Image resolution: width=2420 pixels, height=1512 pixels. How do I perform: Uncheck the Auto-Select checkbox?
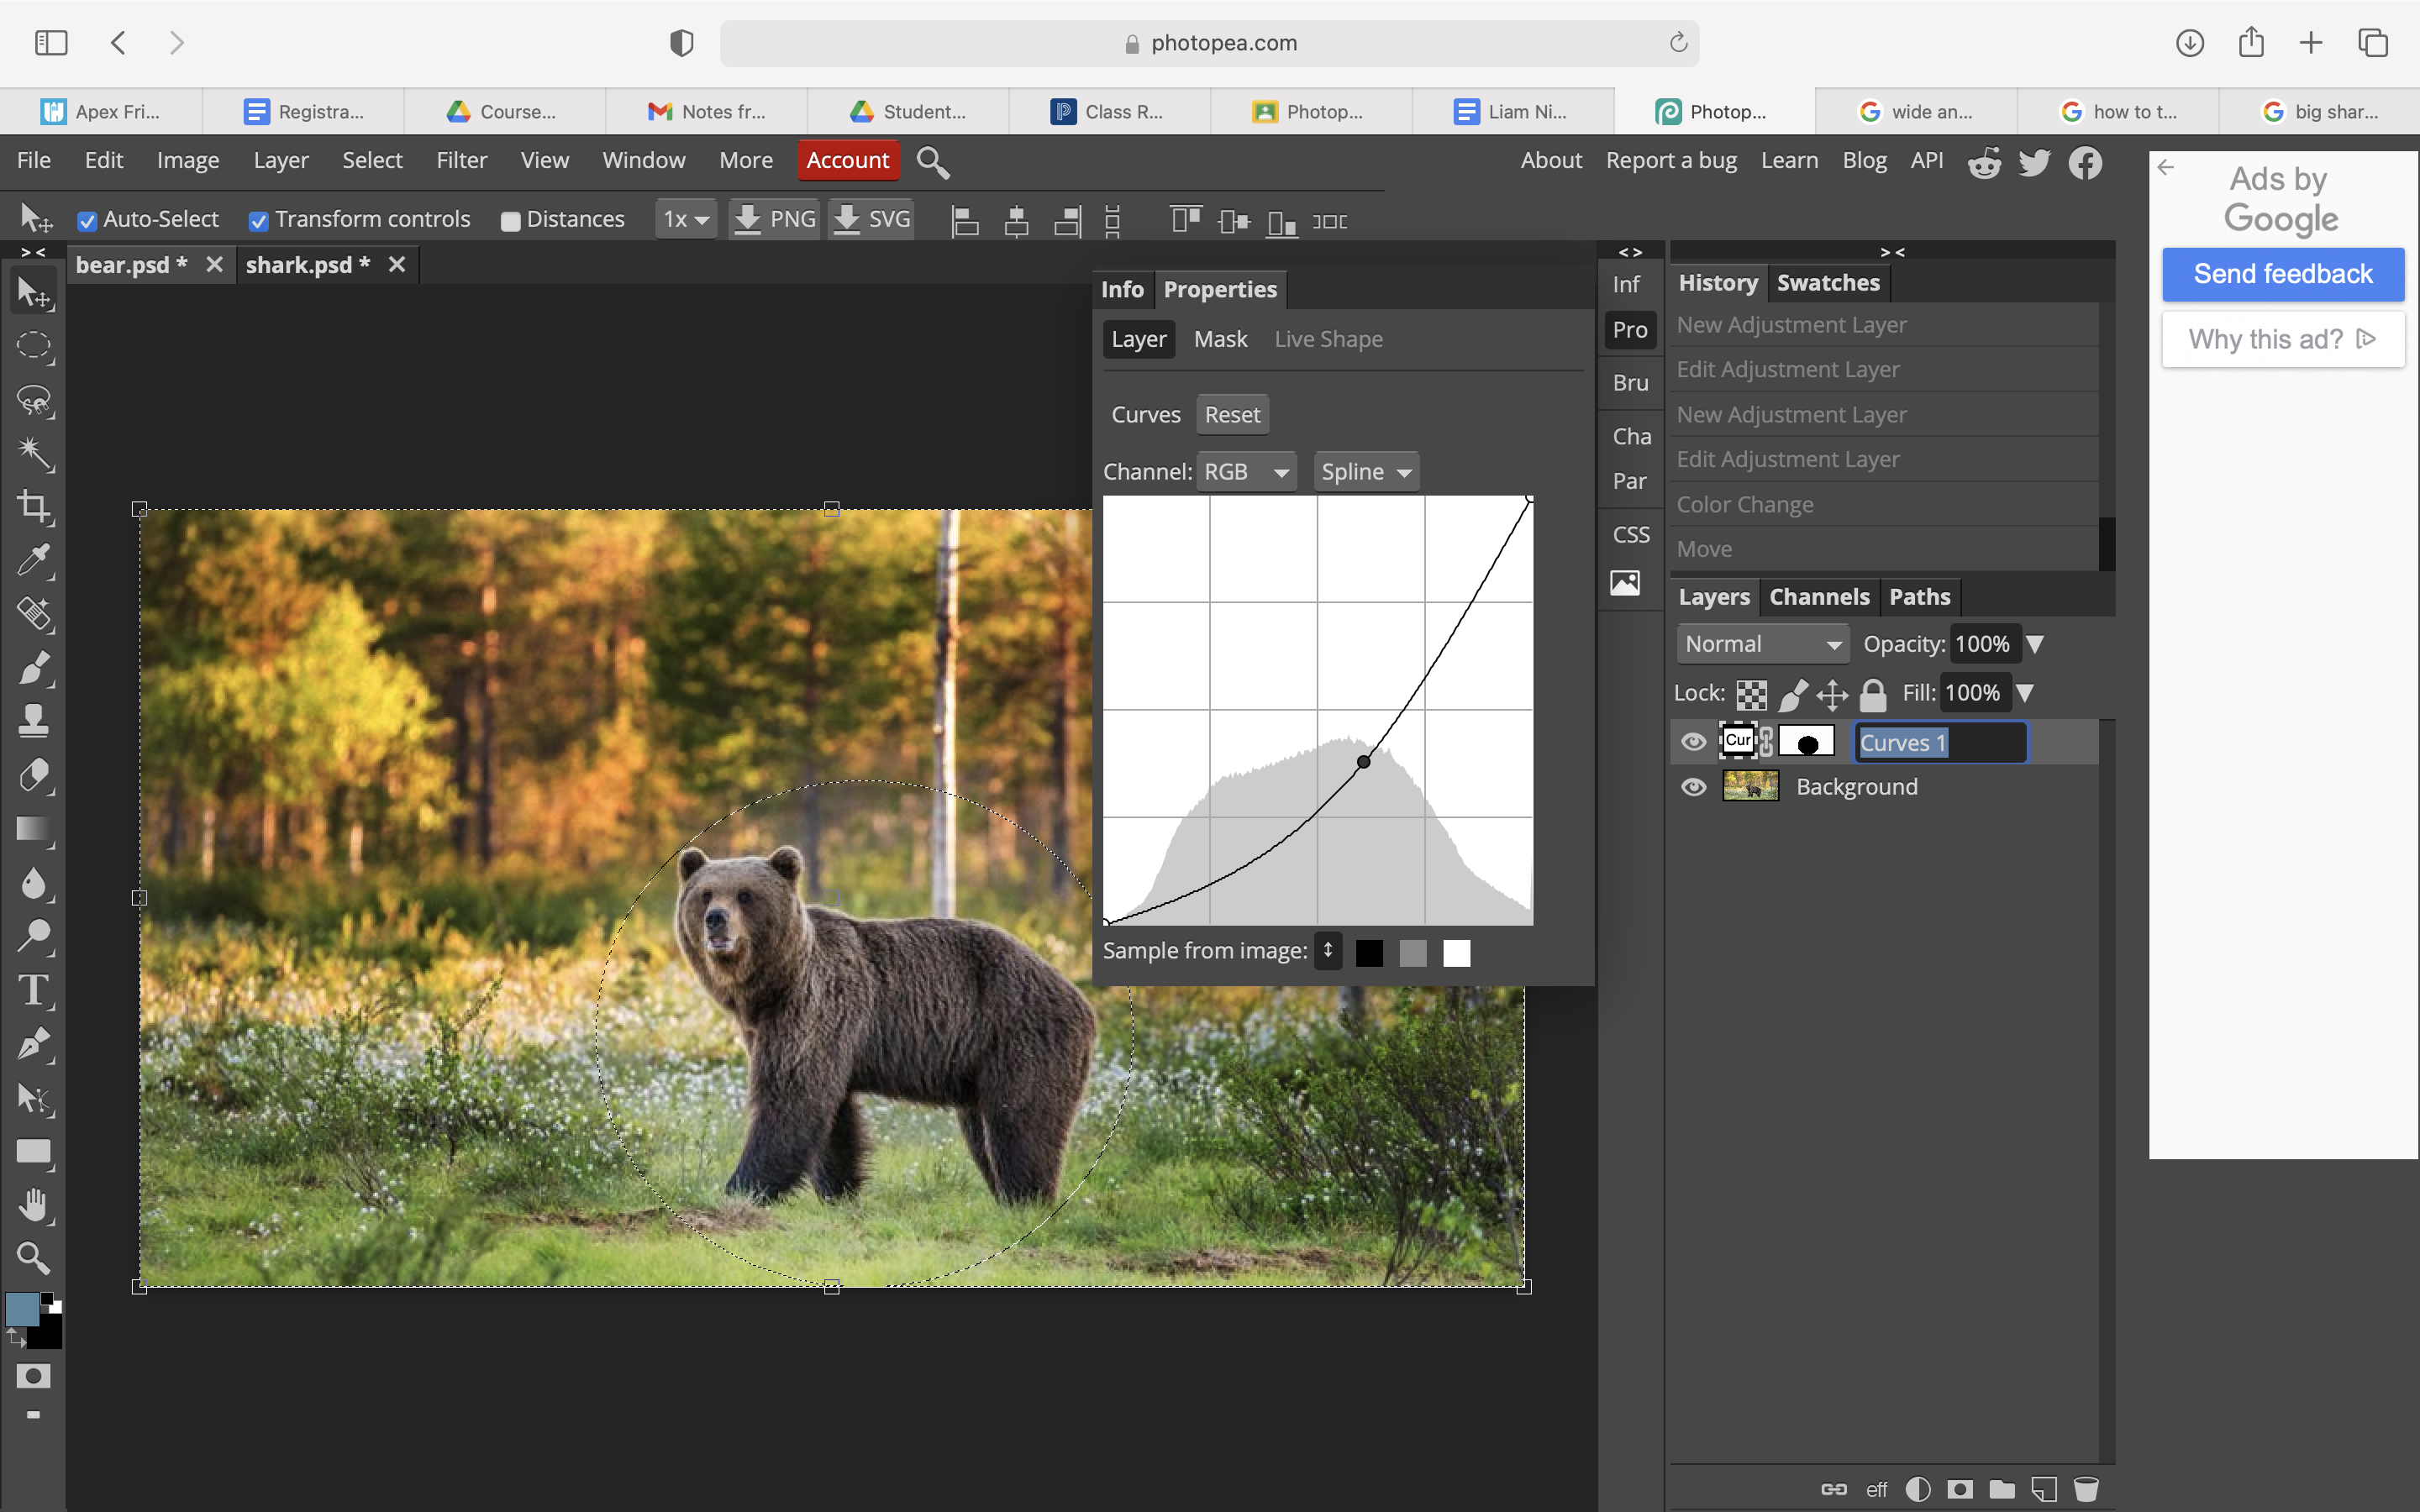point(87,221)
